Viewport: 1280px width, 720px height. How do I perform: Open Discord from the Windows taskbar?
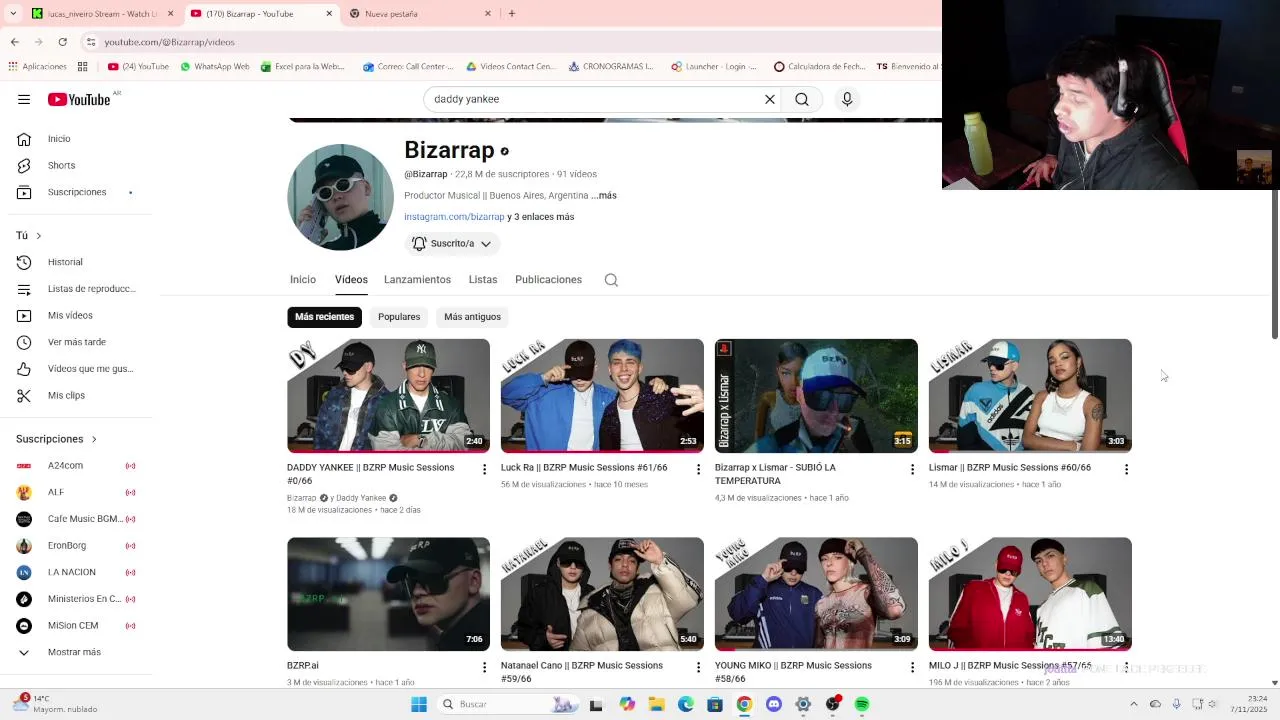click(x=773, y=704)
